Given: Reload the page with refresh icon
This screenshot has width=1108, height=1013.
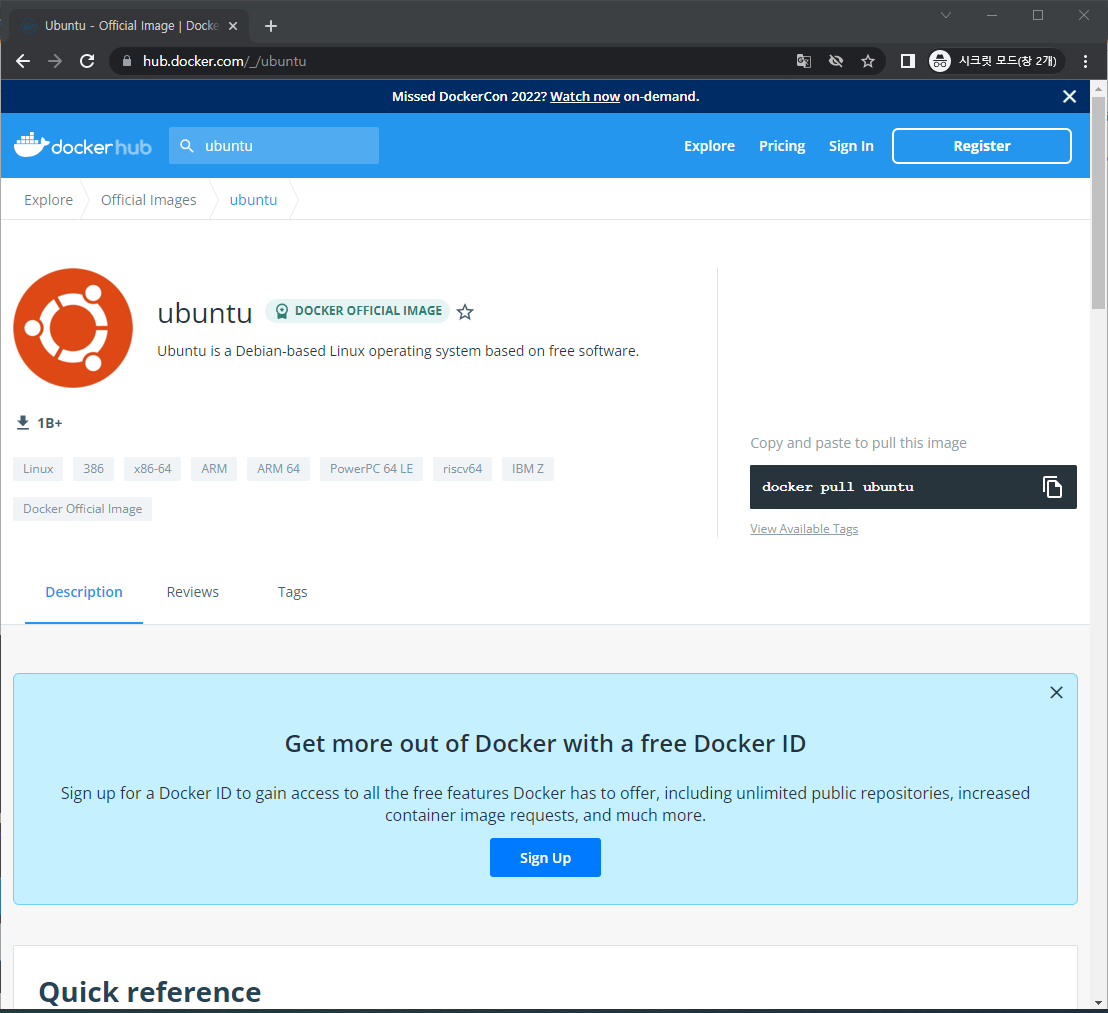Looking at the screenshot, I should coord(87,61).
